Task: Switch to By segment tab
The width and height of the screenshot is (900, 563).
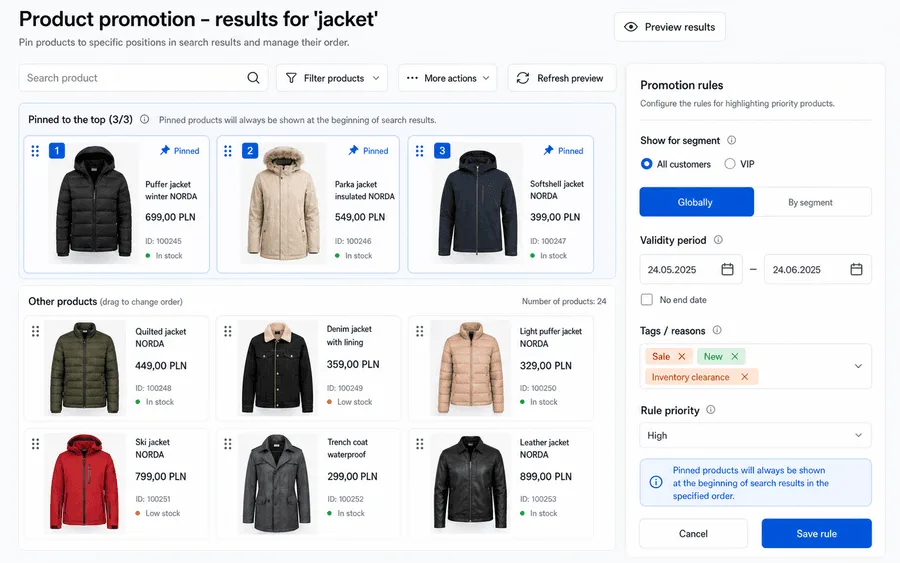Action: click(812, 202)
